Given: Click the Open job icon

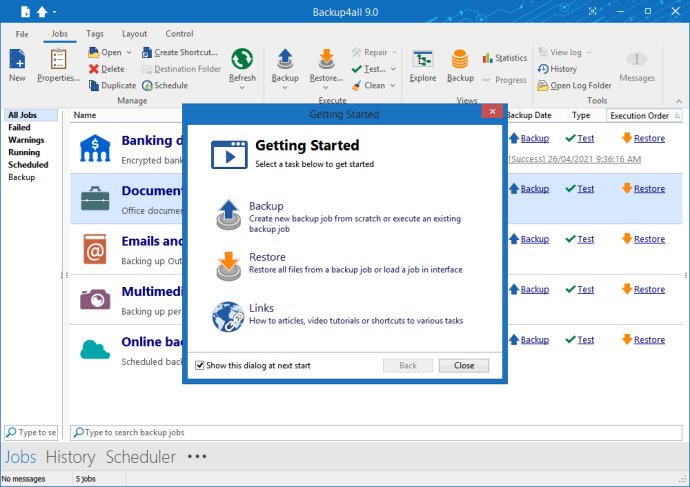Looking at the screenshot, I should [x=93, y=52].
